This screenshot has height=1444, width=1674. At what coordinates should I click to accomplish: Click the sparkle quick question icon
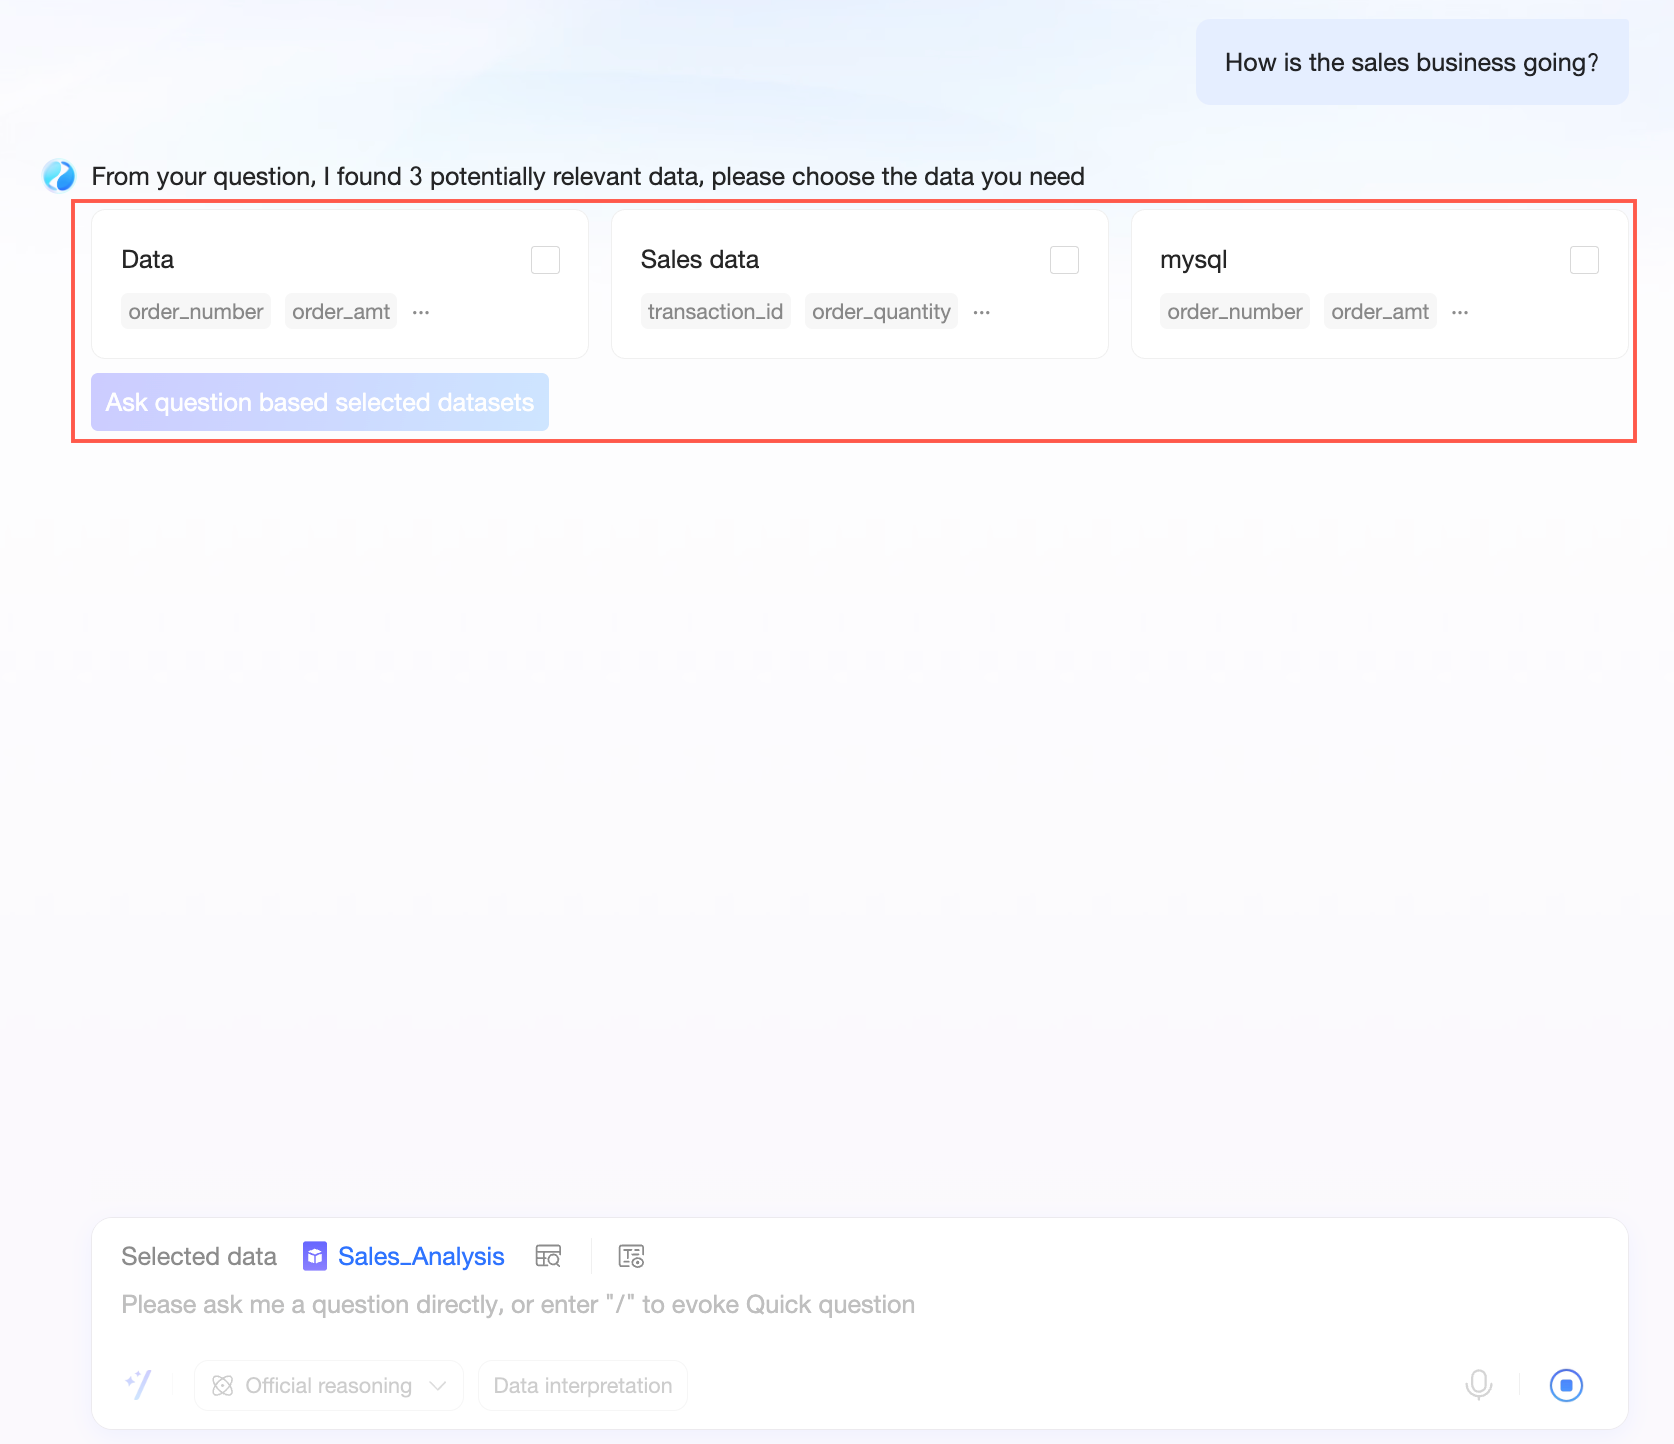point(139,1385)
